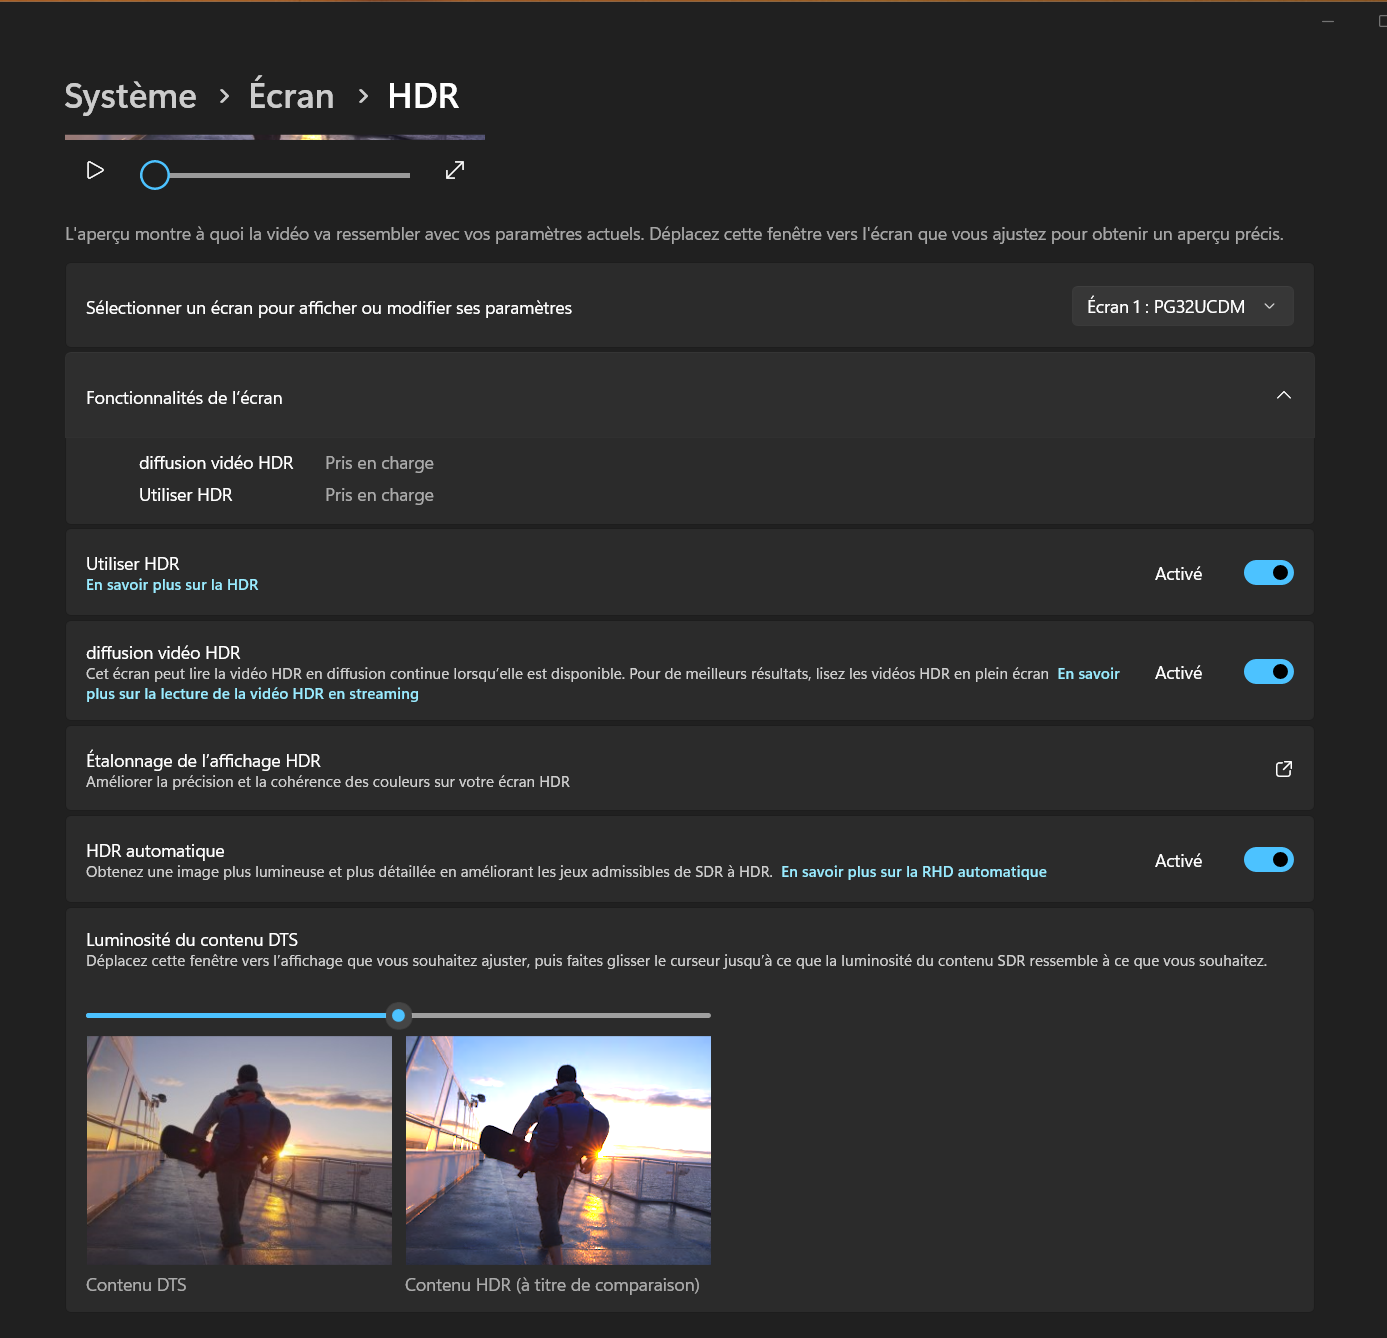Disable the HDR automatique feature
This screenshot has height=1338, width=1387.
(1268, 859)
